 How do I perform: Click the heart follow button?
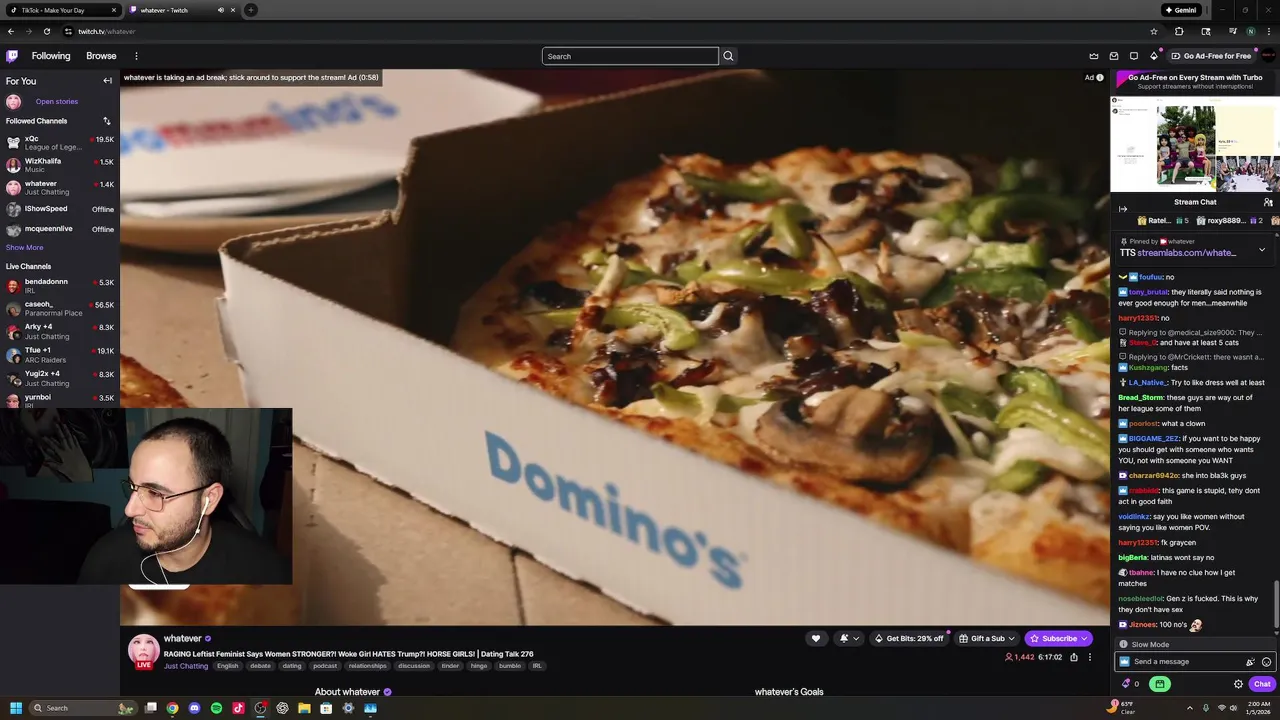(816, 638)
